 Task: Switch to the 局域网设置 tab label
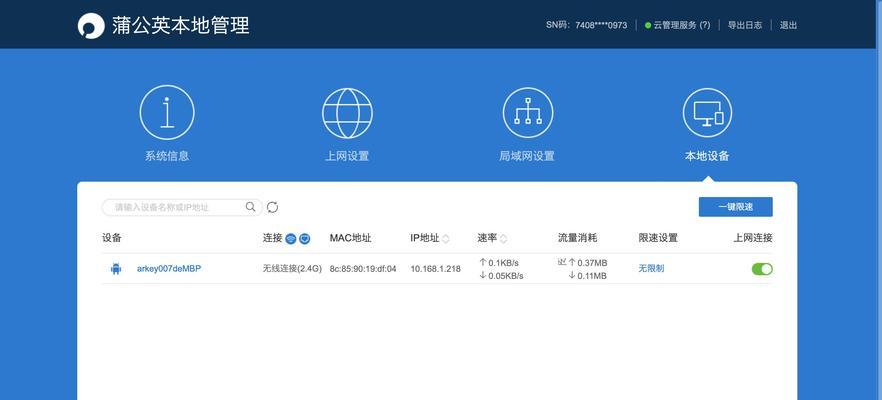pos(527,156)
